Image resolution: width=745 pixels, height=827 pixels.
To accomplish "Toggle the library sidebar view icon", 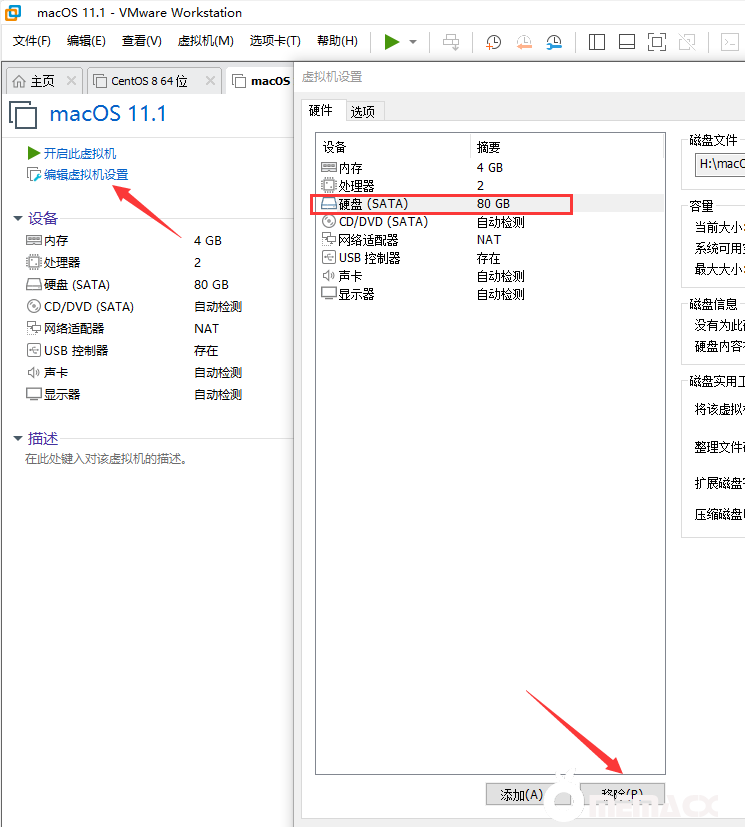I will [x=596, y=42].
